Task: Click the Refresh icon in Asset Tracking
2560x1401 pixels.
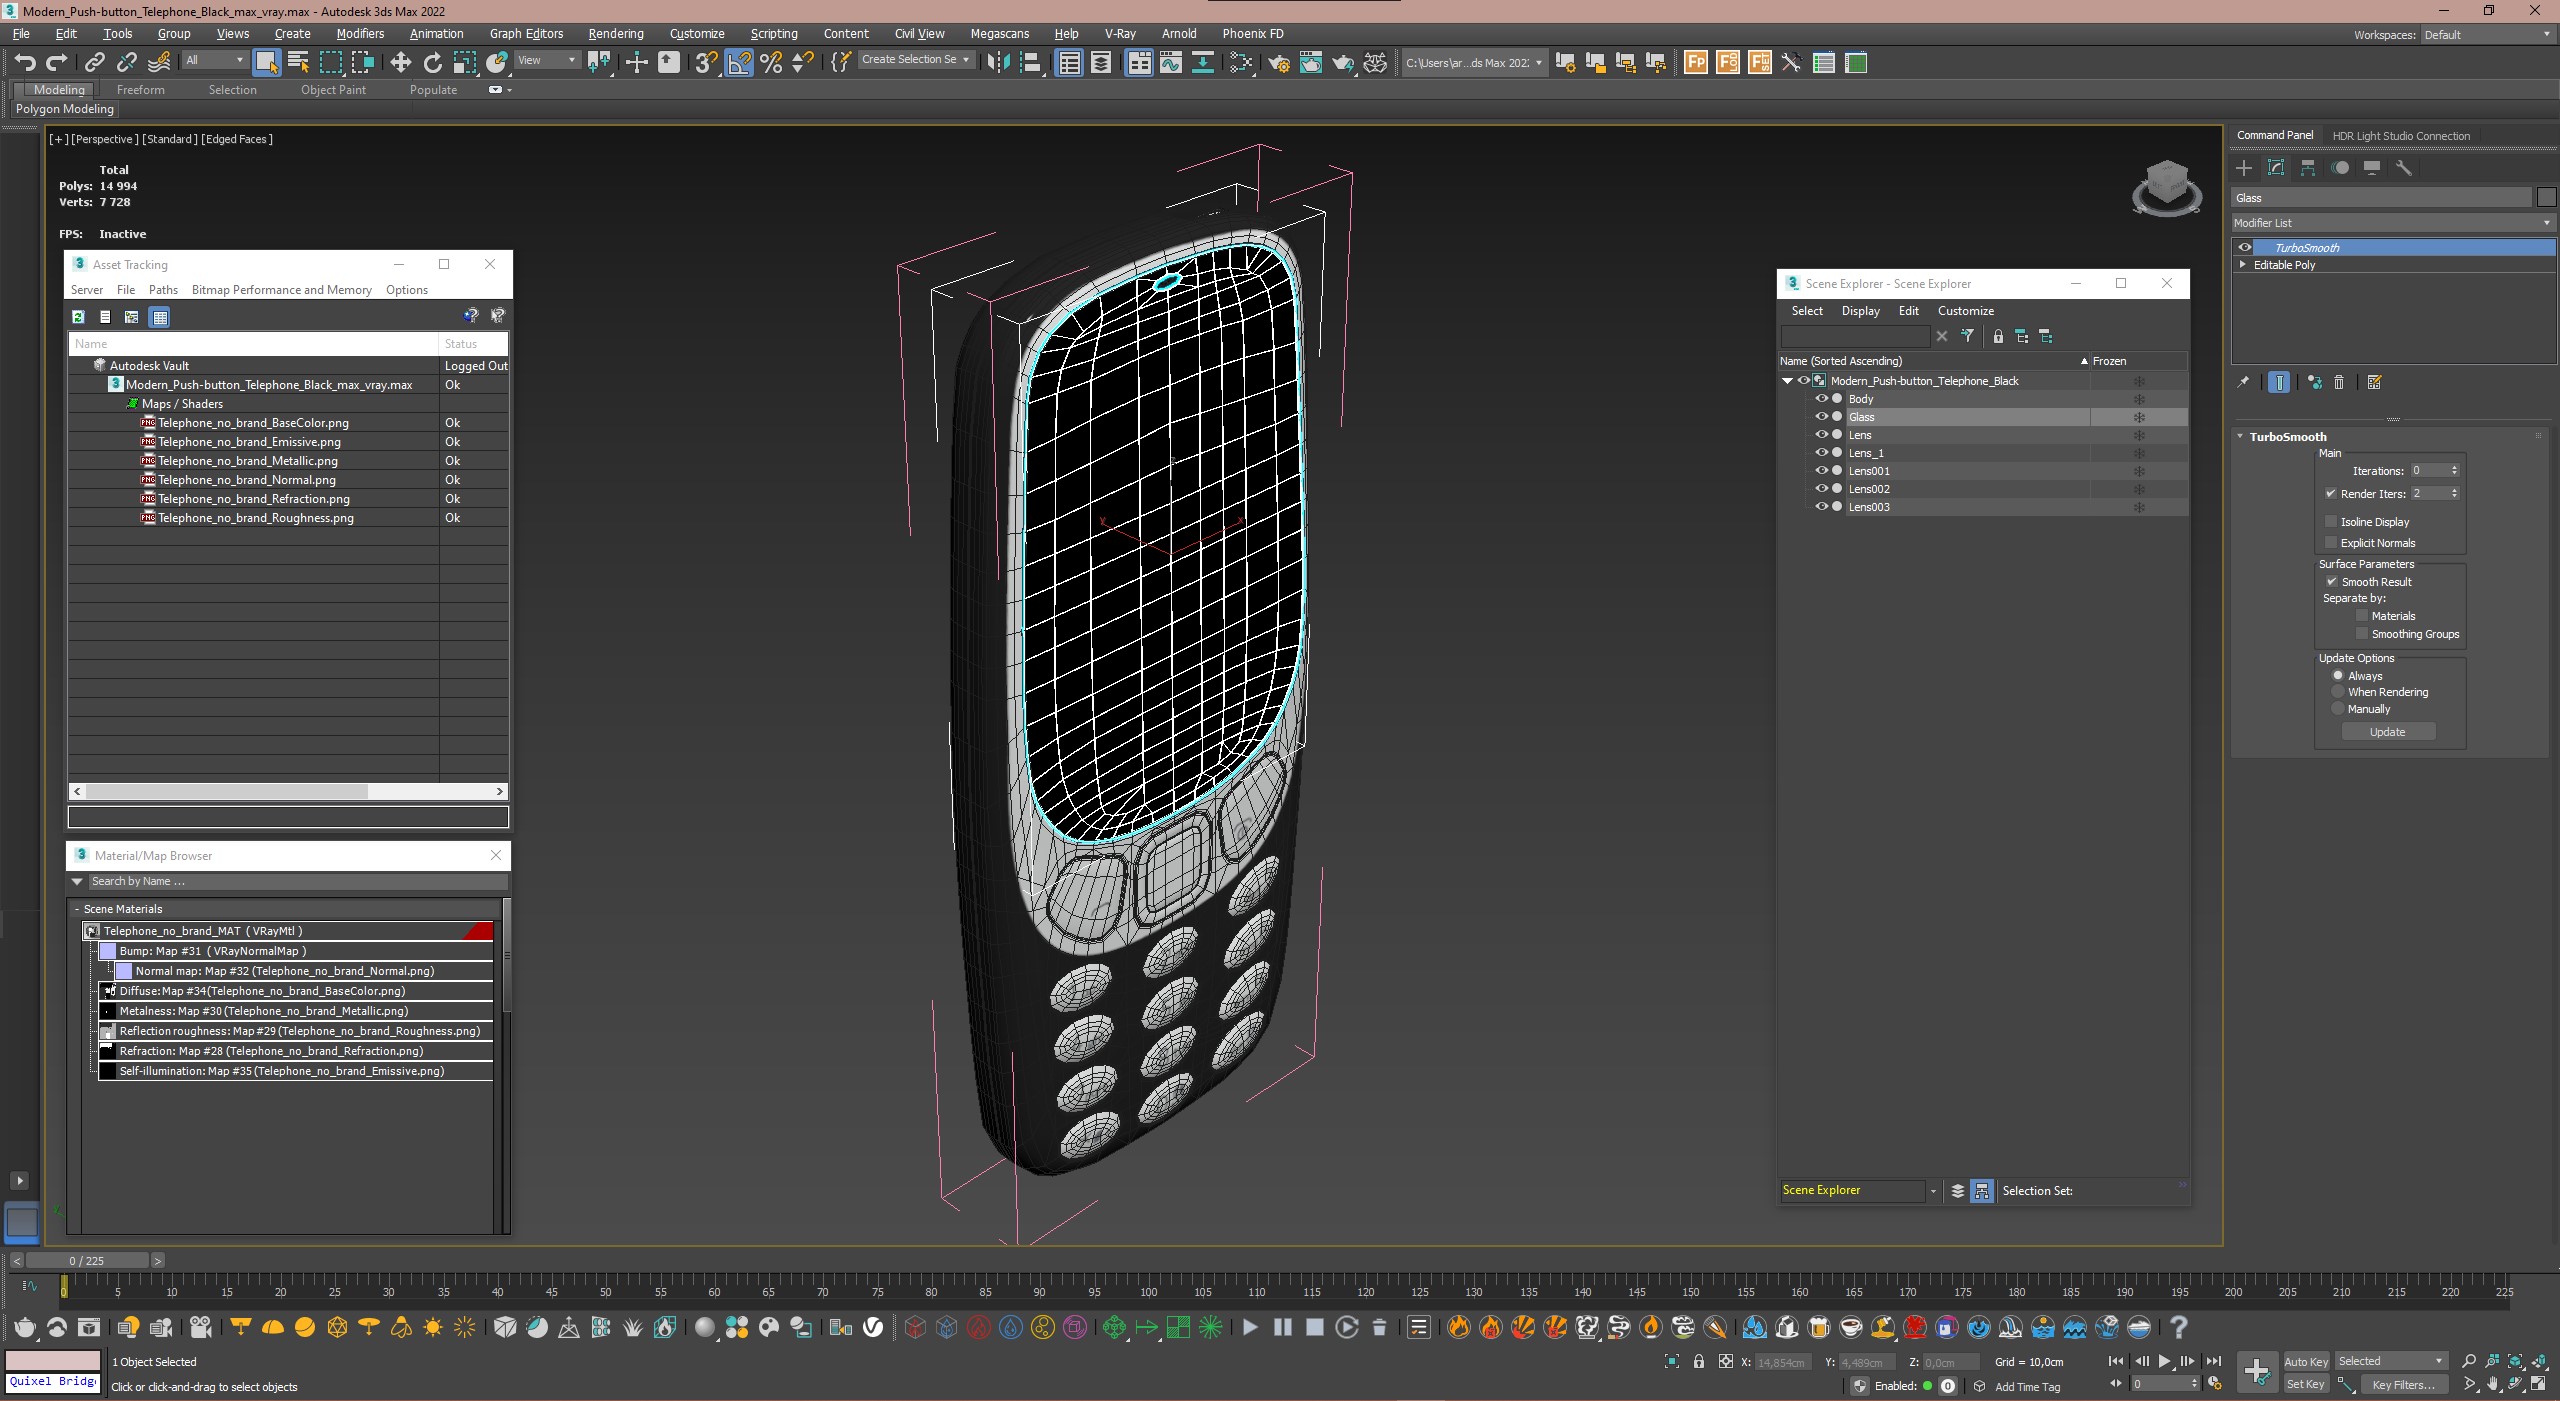Action: point(78,317)
